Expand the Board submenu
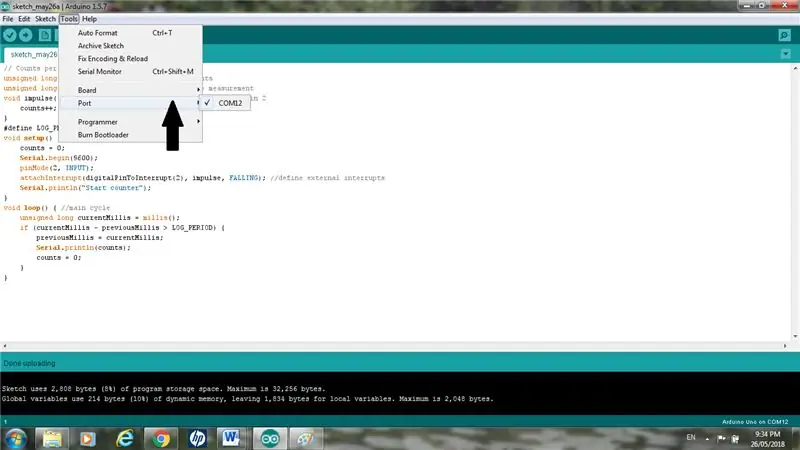 click(131, 90)
